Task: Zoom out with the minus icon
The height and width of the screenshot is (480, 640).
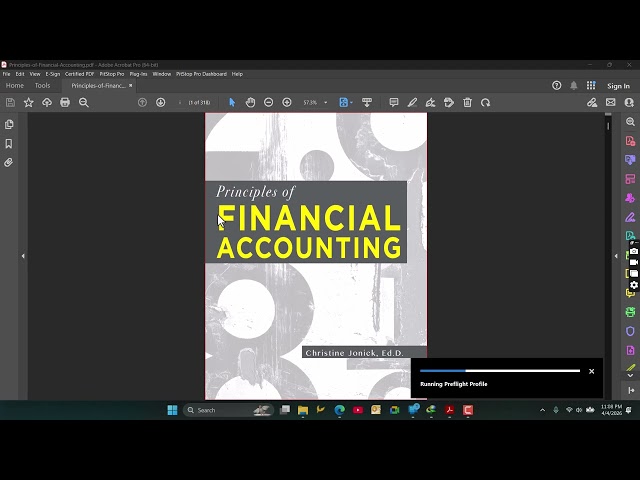Action: (x=268, y=102)
